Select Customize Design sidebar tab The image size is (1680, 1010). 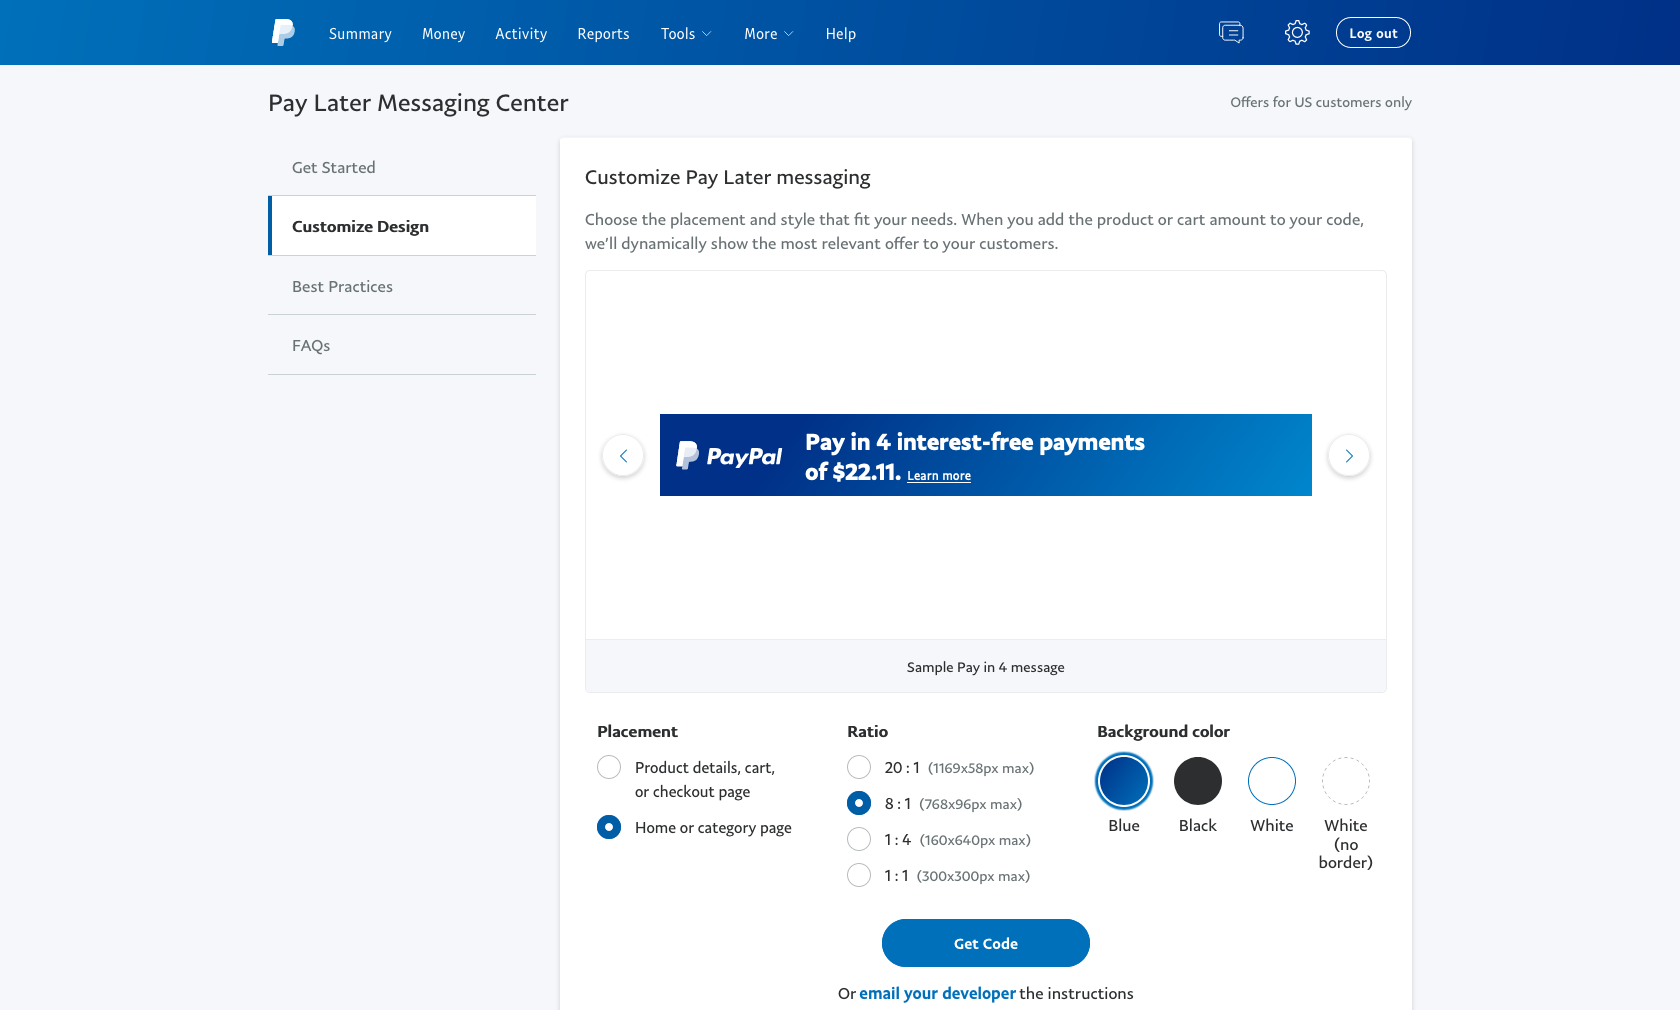click(402, 226)
